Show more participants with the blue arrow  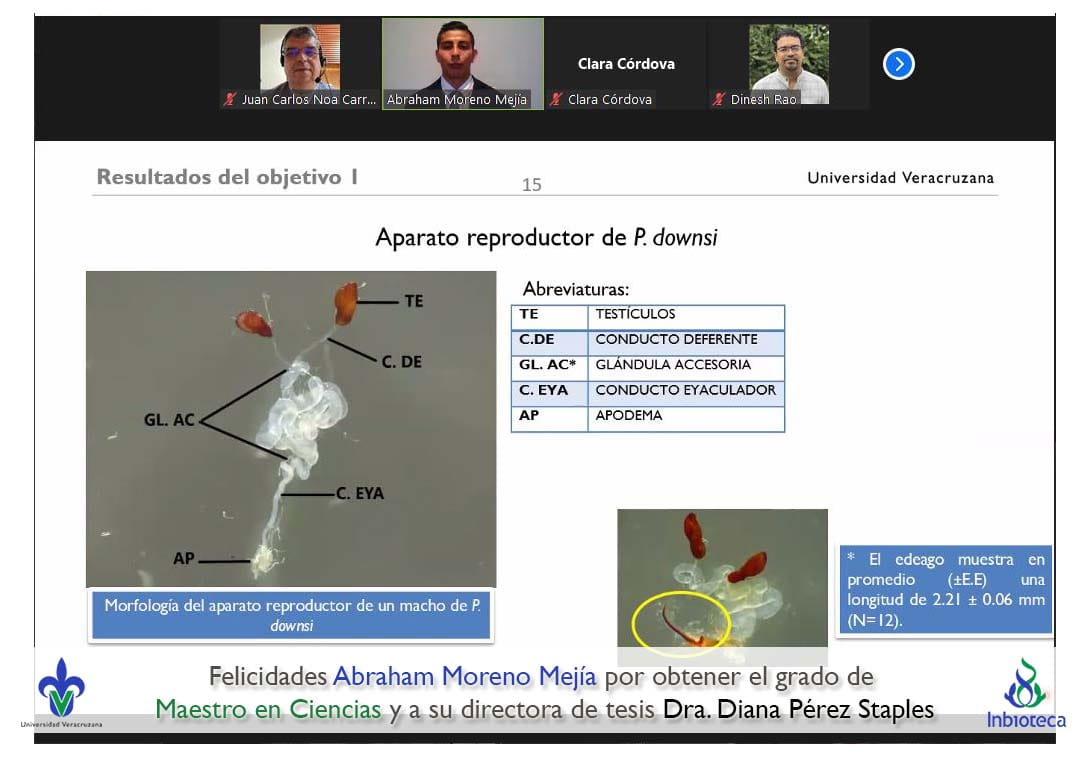pos(898,65)
